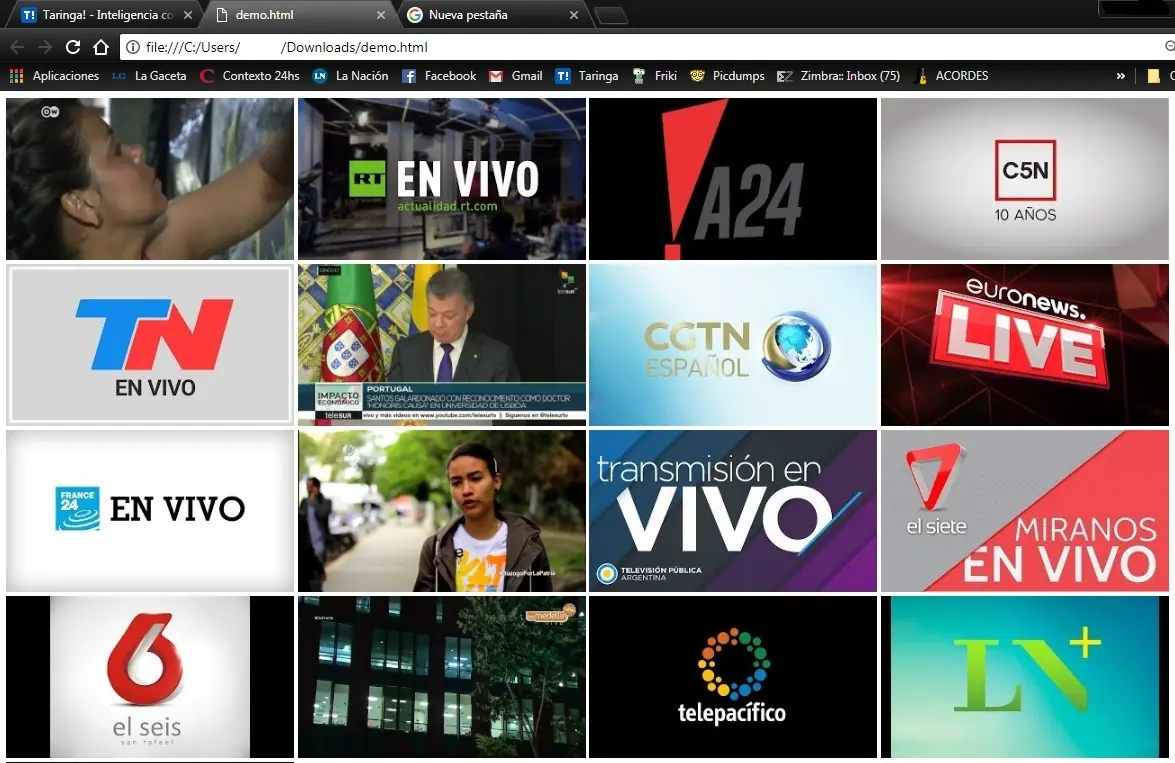Screen dimensions: 1175x763
Task: Open the euronews LIVE channel thumbnail
Action: pos(1025,345)
